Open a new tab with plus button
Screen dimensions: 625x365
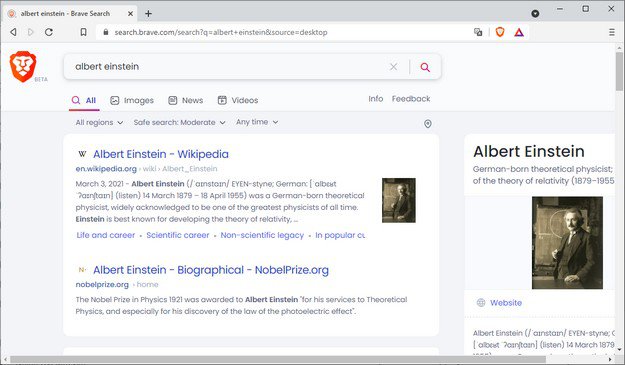coord(148,14)
